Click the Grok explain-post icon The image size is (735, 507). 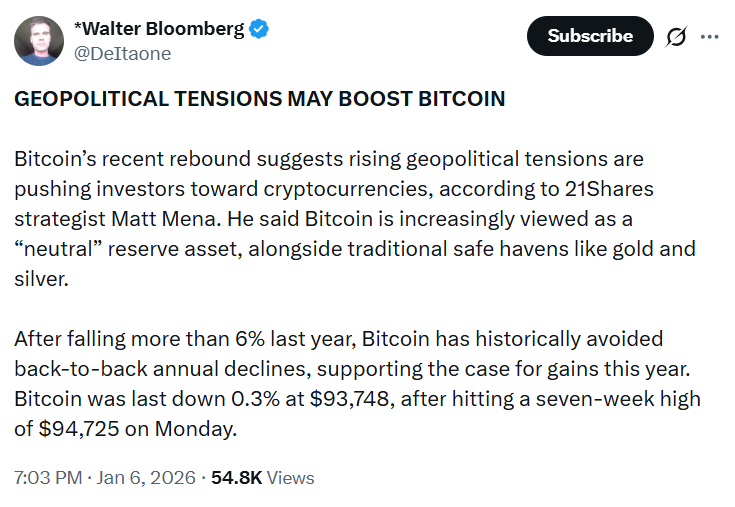676,37
